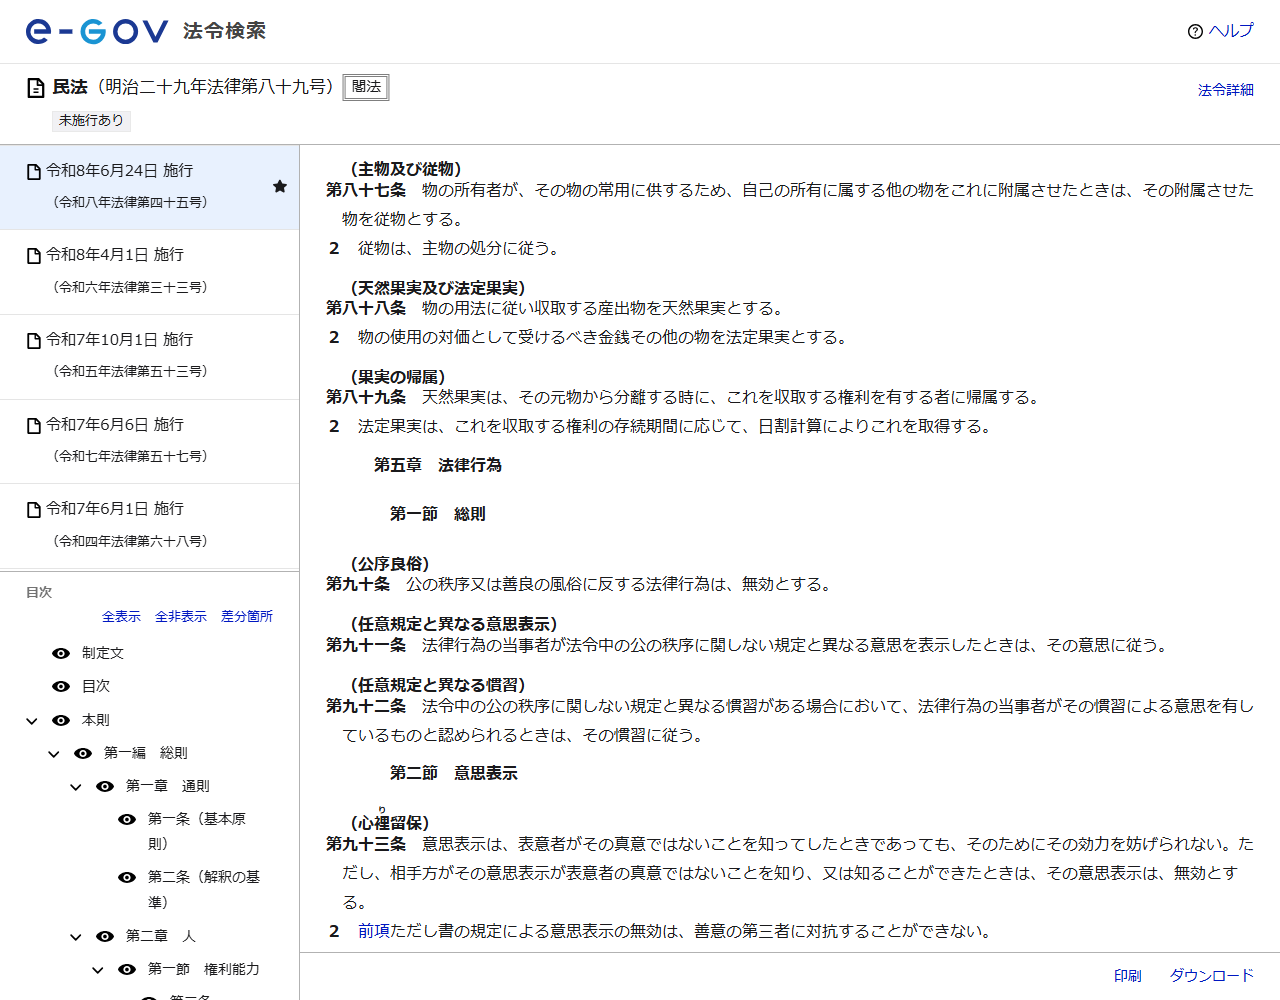
Task: Click the e-GOV logo
Action: coord(97,31)
